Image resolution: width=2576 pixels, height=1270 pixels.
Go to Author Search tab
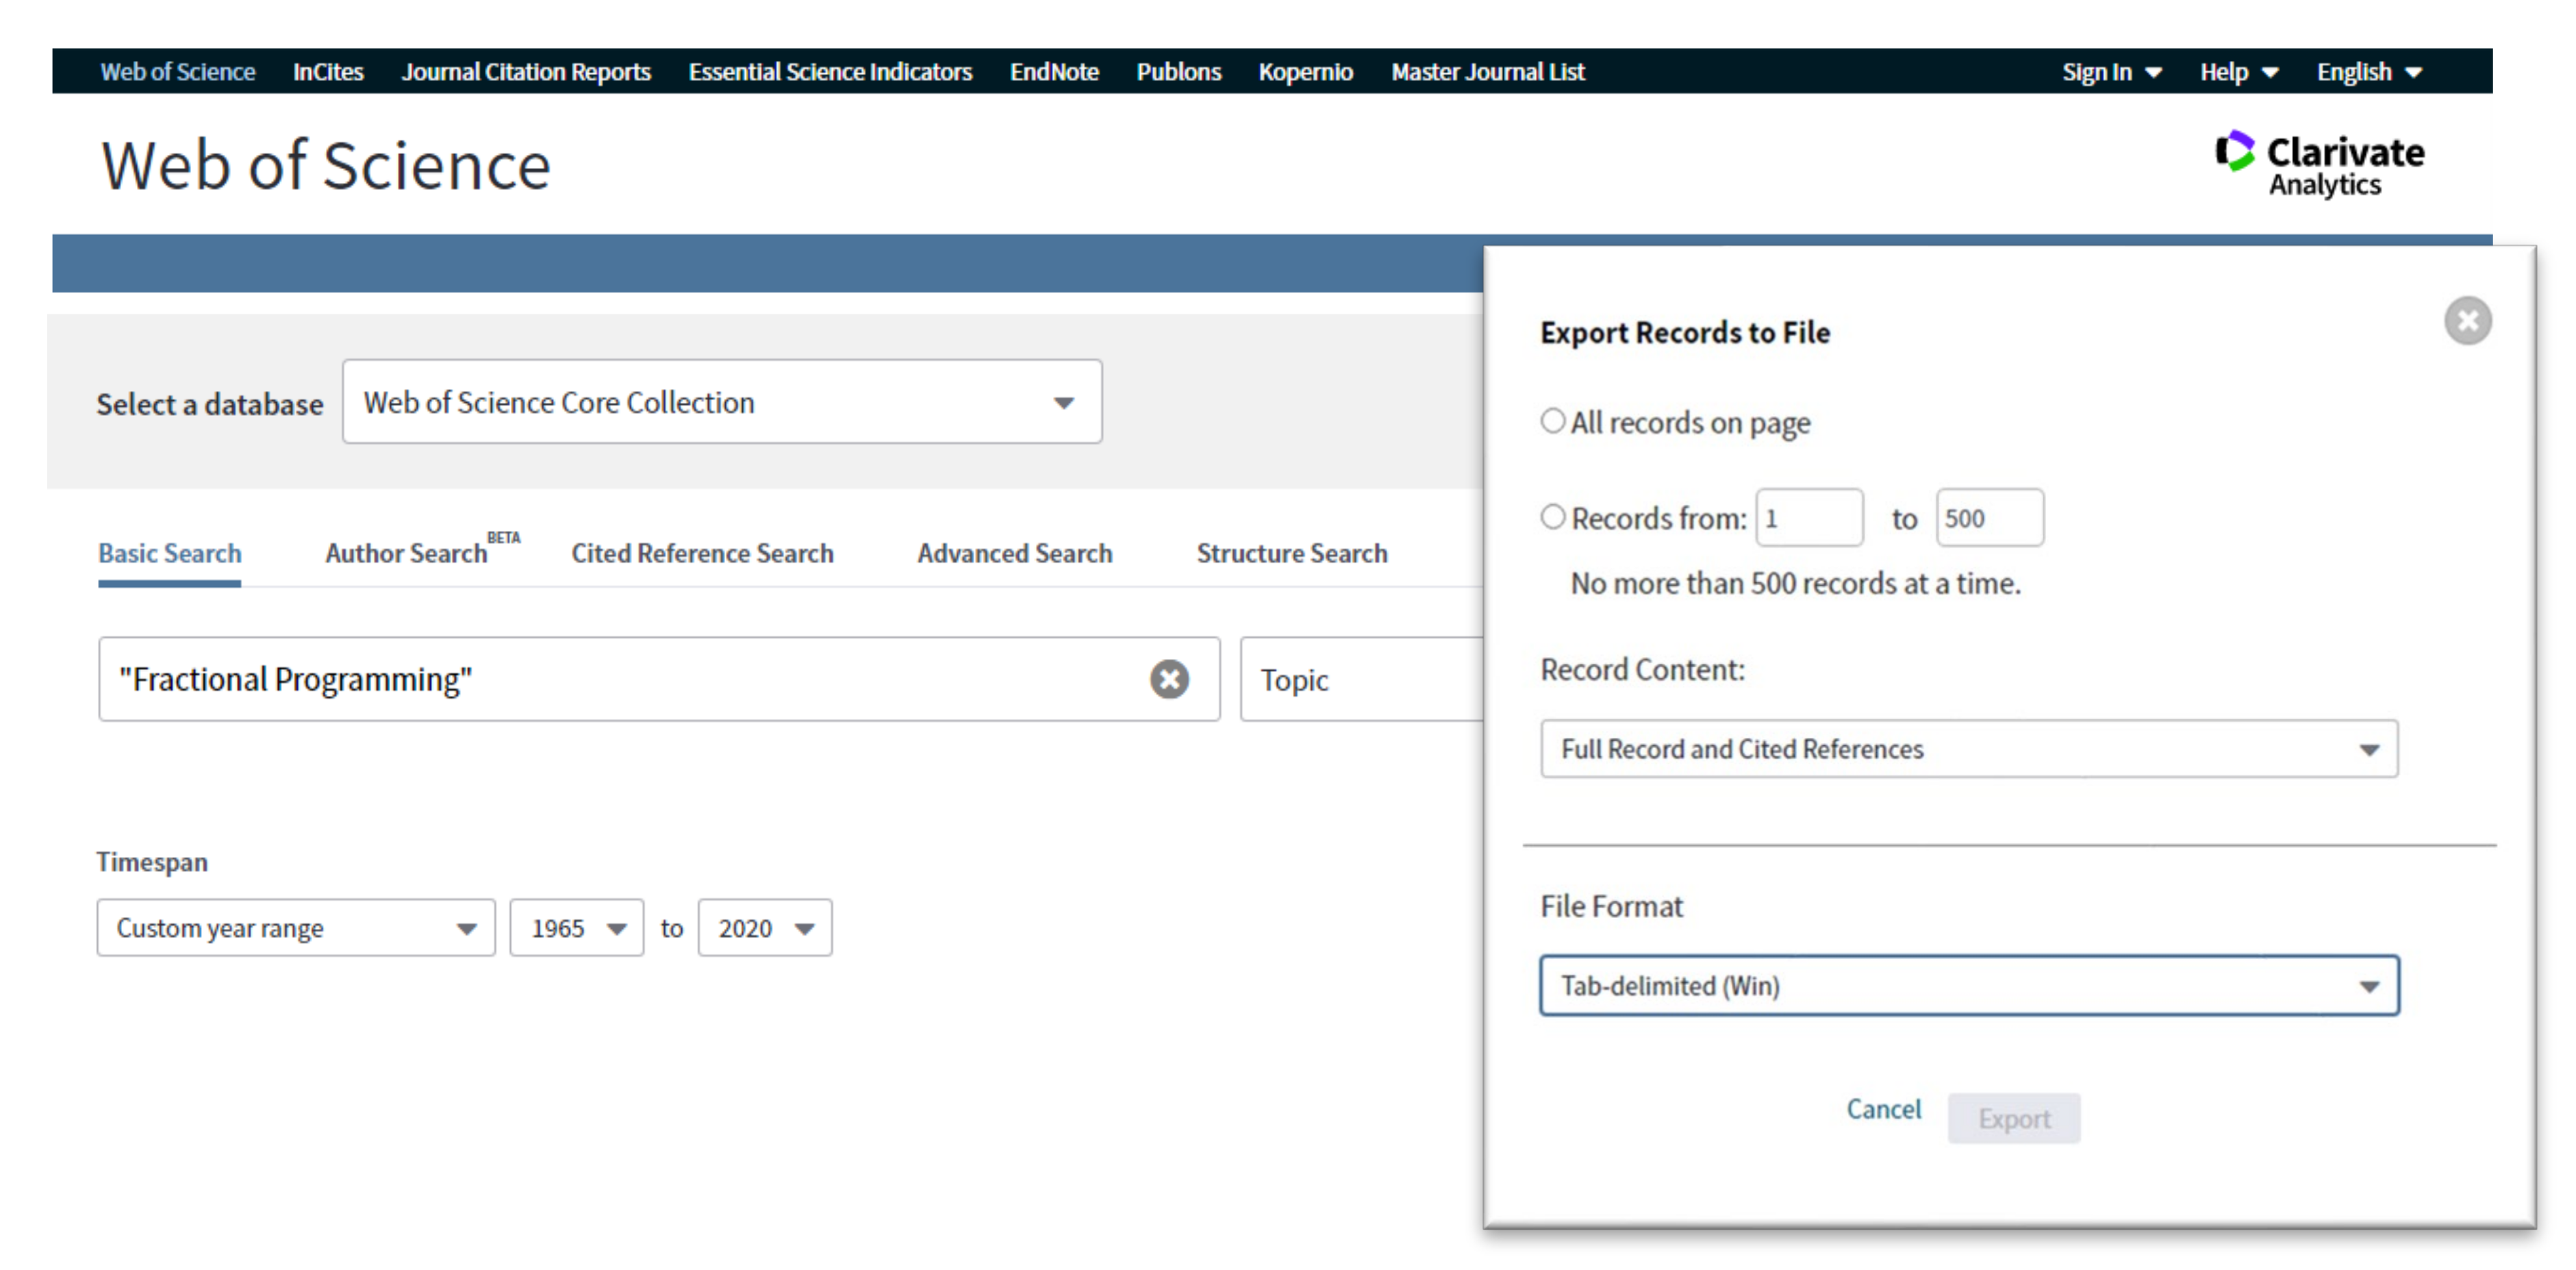click(x=406, y=553)
